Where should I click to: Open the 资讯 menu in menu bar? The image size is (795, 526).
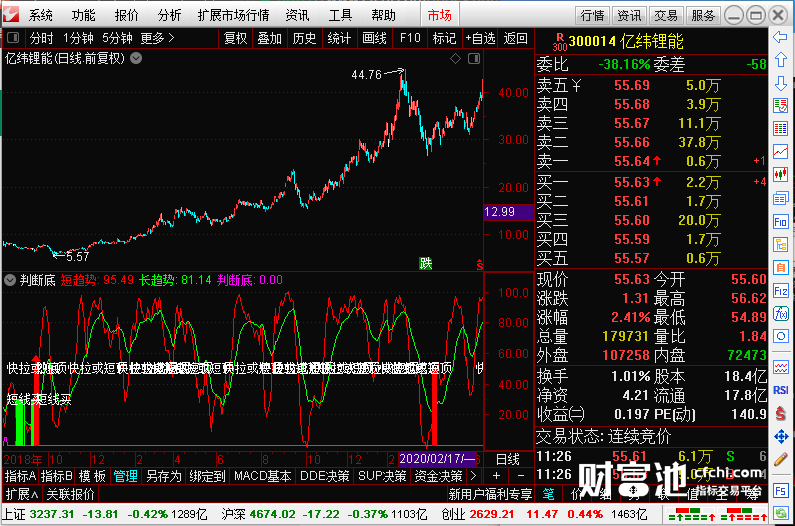[297, 15]
